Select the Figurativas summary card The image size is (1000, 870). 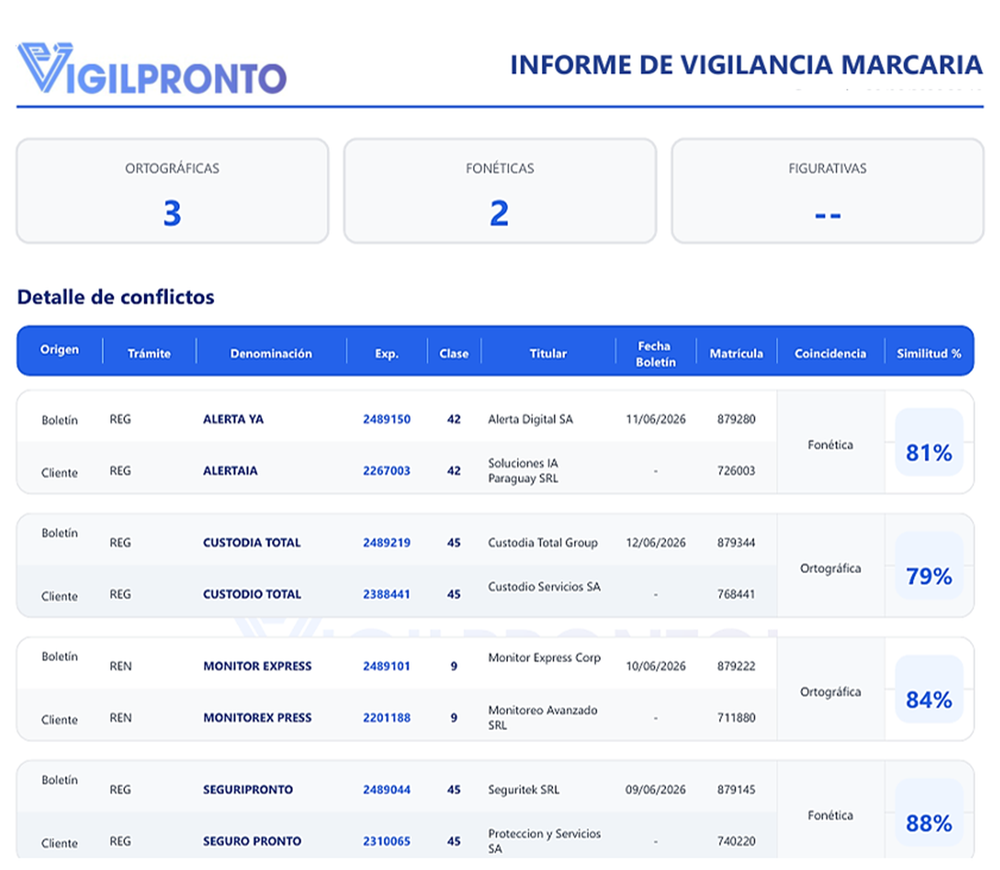(828, 191)
